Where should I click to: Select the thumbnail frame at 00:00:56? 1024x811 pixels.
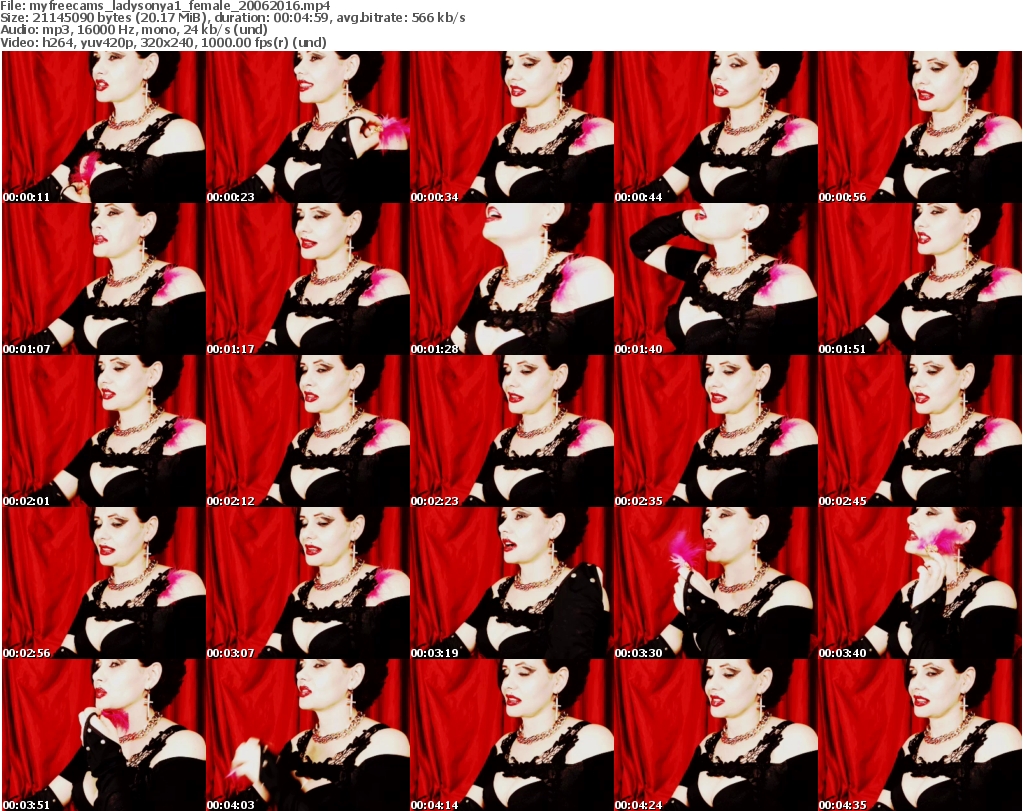[x=920, y=127]
